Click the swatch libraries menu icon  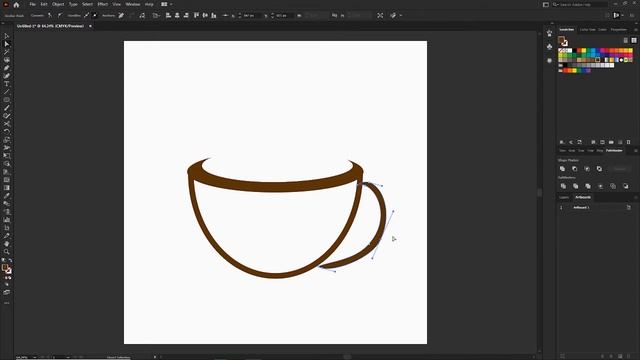click(562, 142)
